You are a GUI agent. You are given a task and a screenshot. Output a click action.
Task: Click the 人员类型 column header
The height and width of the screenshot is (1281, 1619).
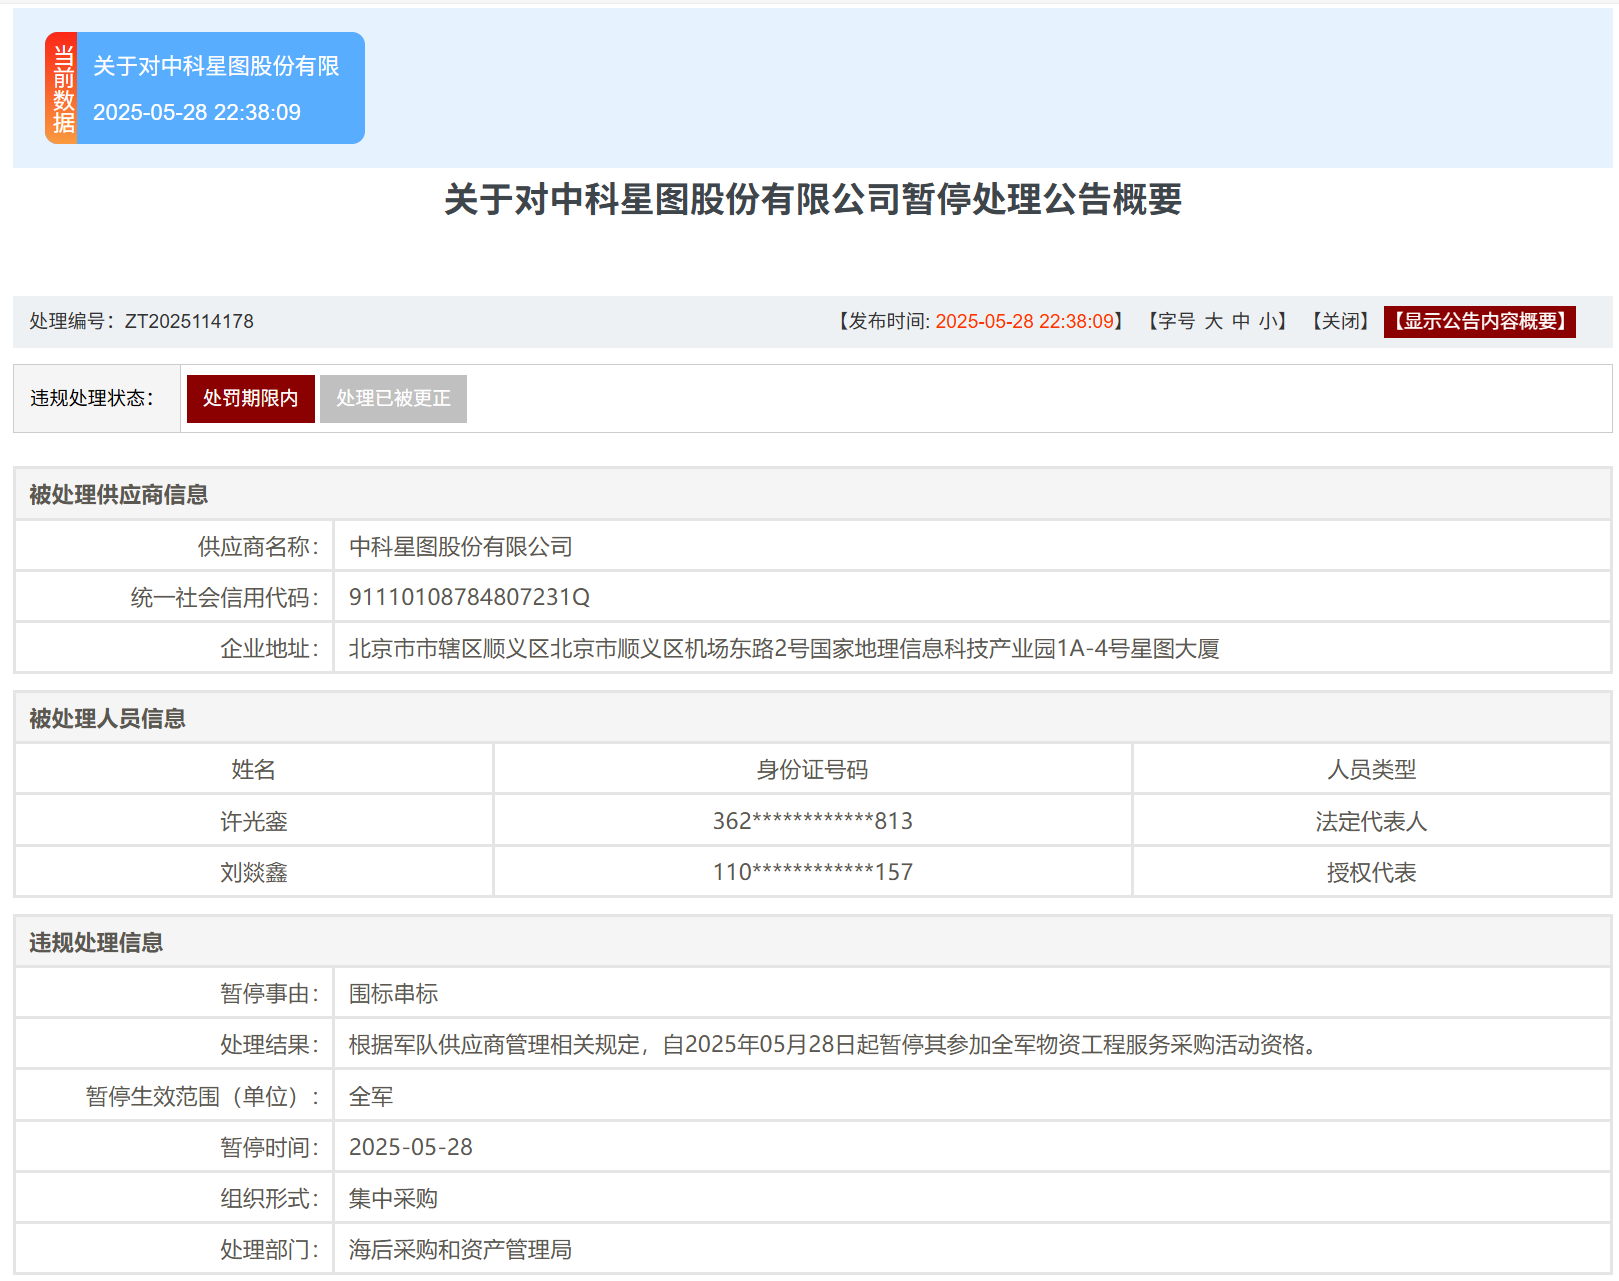pyautogui.click(x=1371, y=769)
